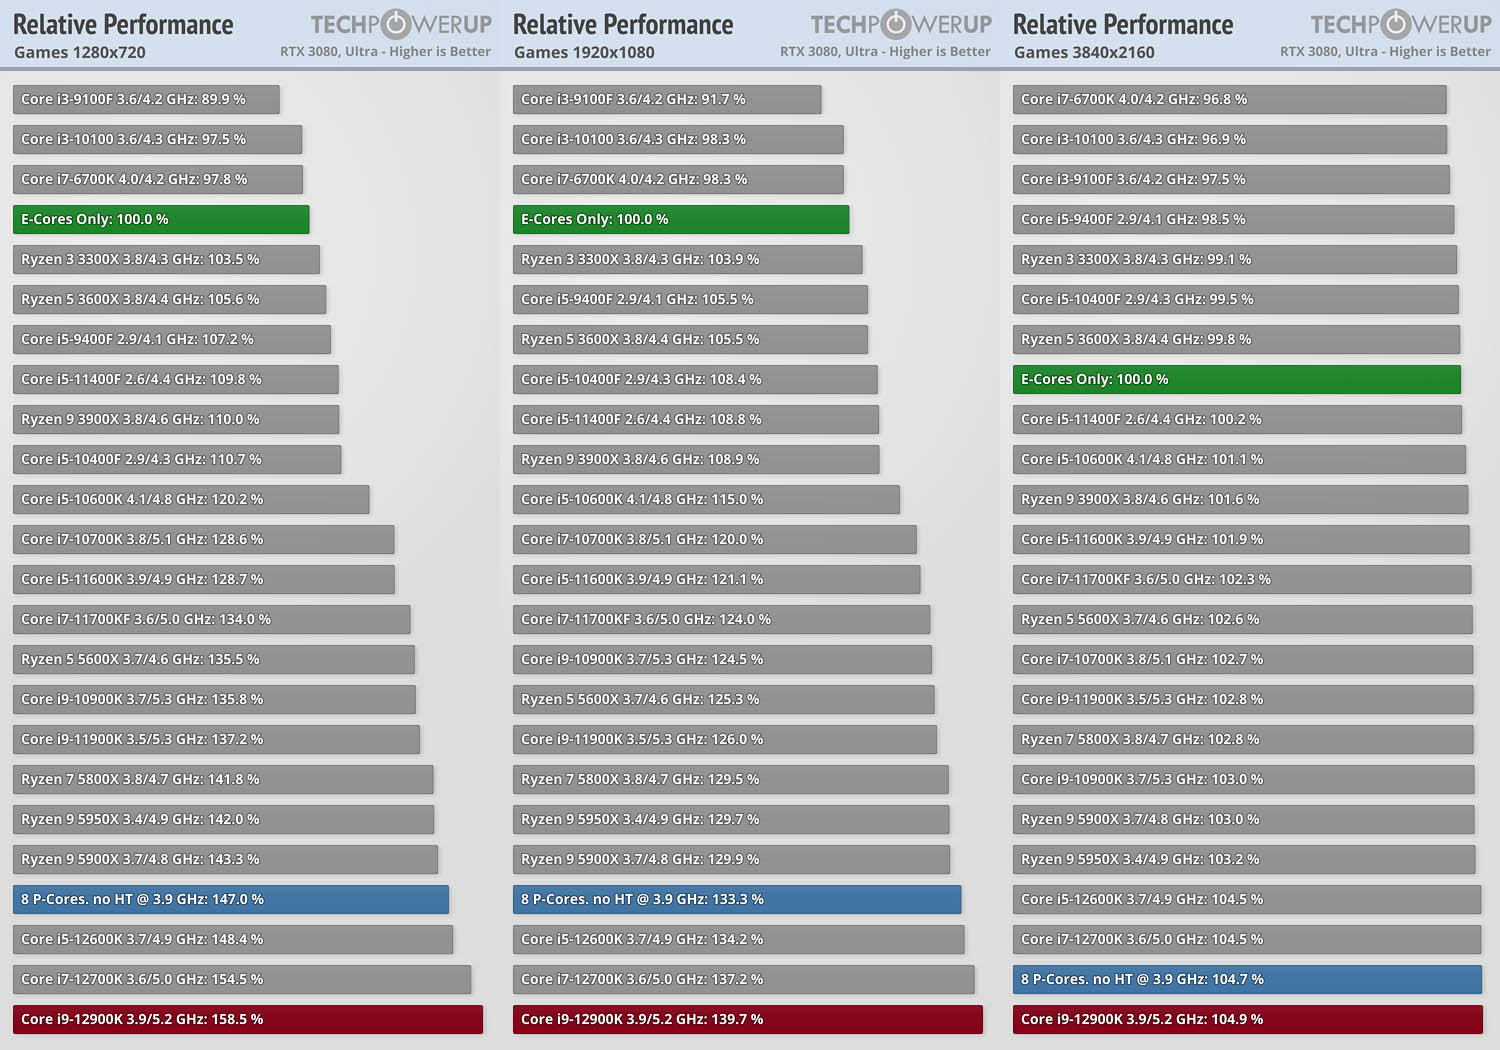This screenshot has height=1050, width=1500.
Task: Click Core i5-11600K 121.1 % bar
Action: (x=716, y=579)
